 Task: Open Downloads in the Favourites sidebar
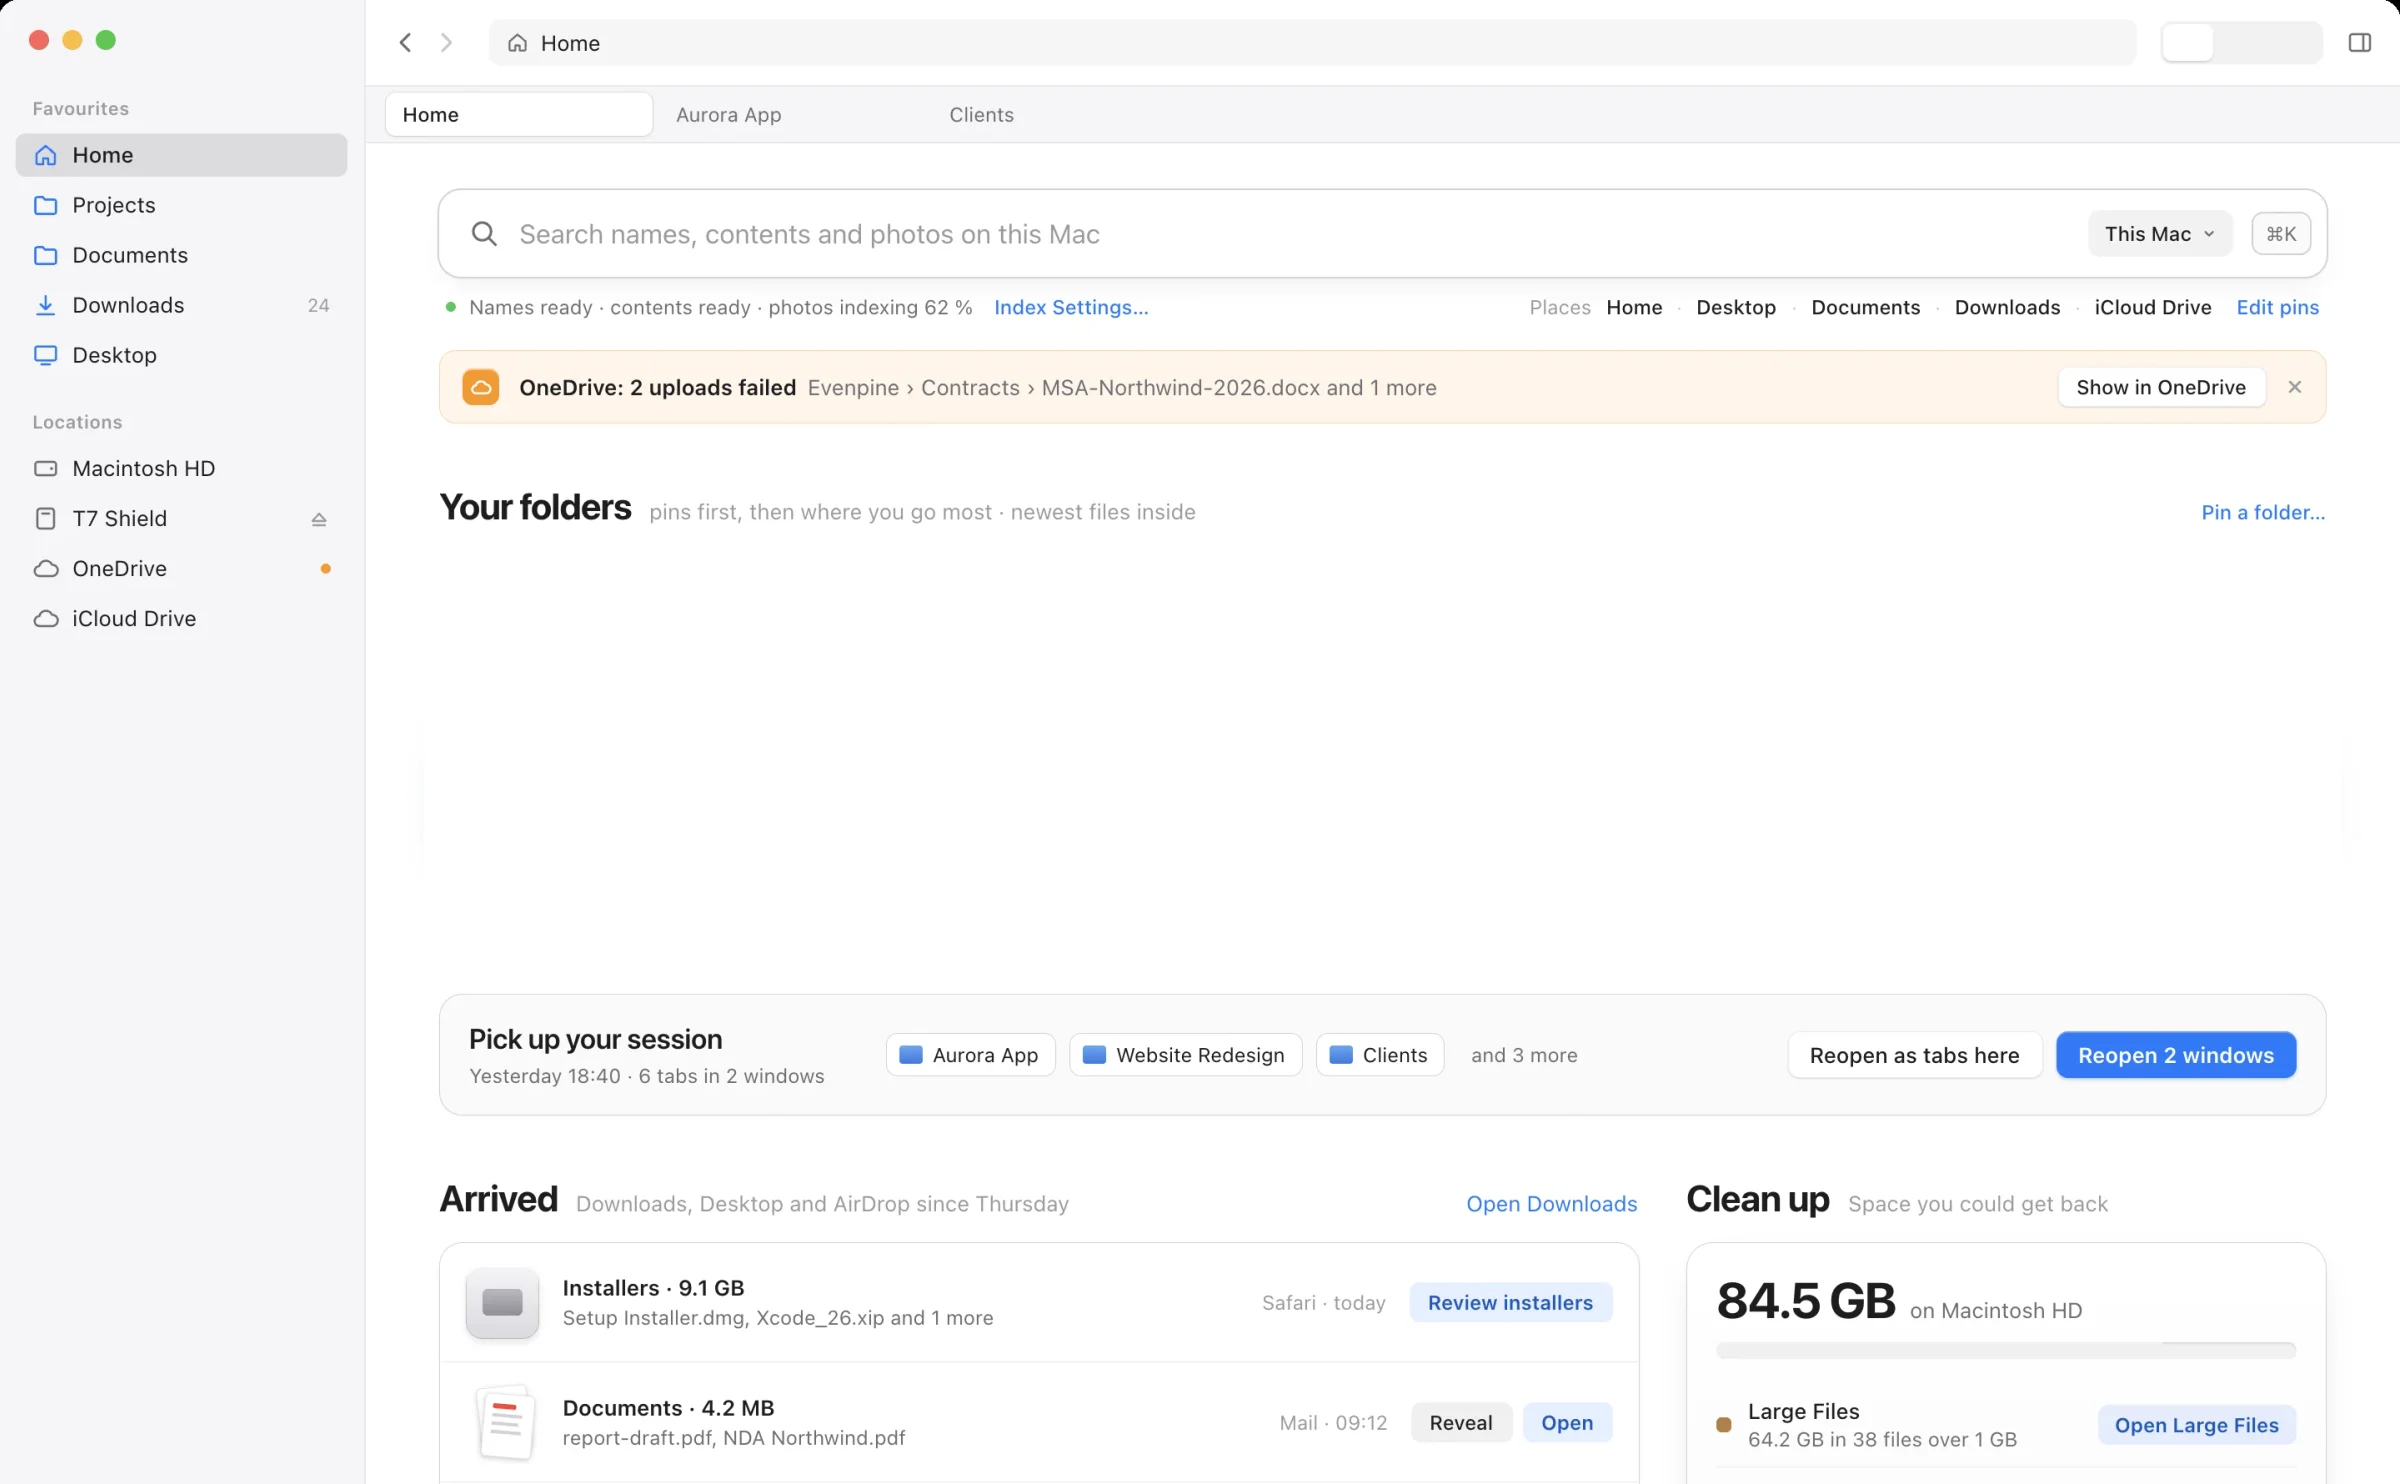[181, 305]
